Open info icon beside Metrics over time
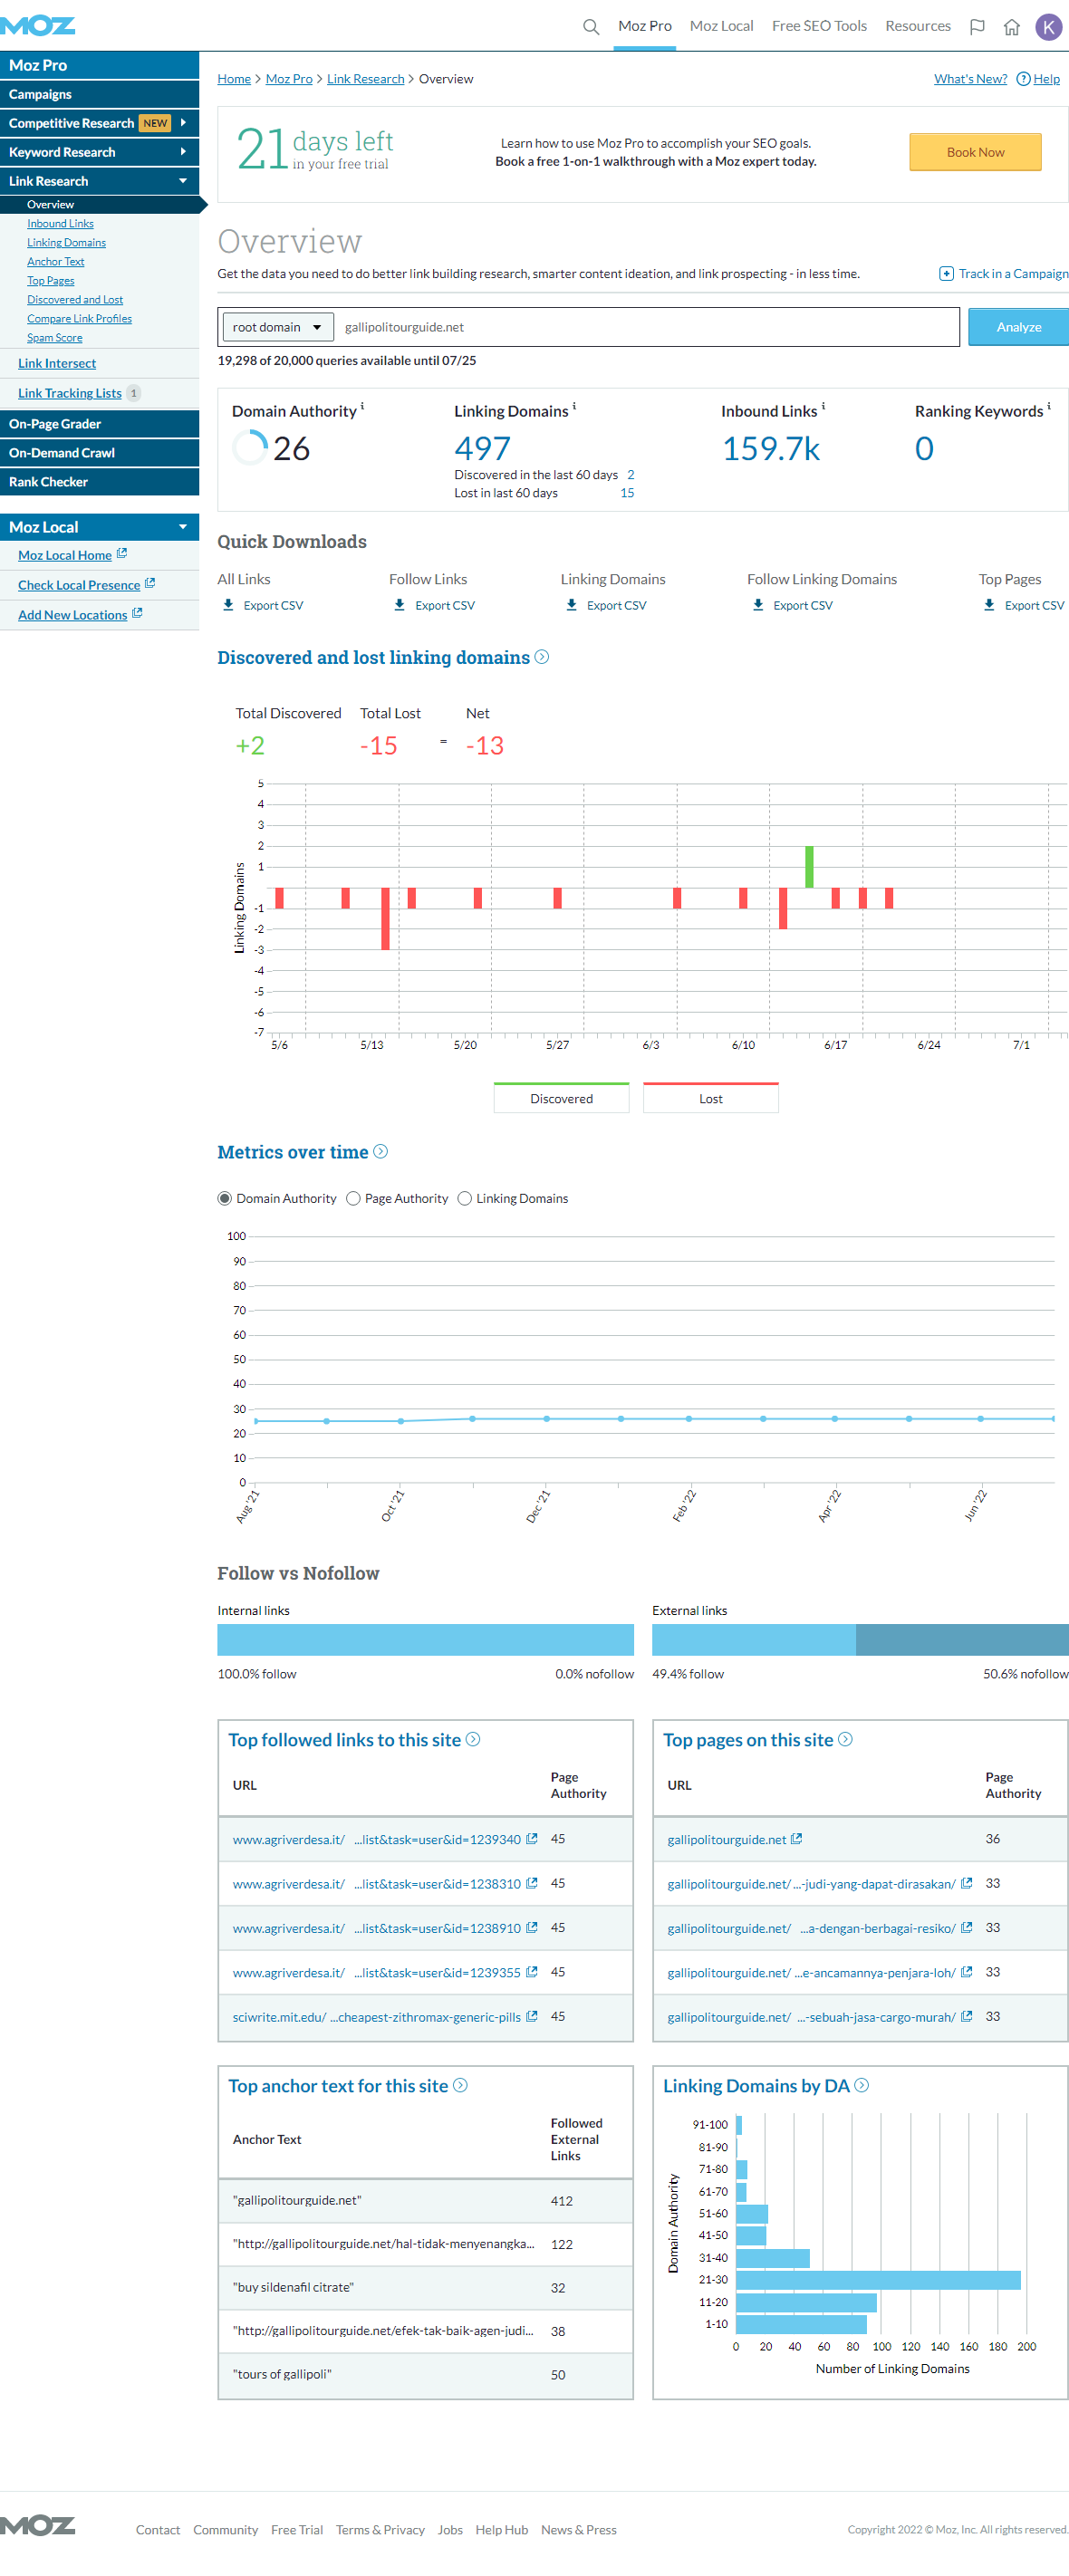 [381, 1152]
